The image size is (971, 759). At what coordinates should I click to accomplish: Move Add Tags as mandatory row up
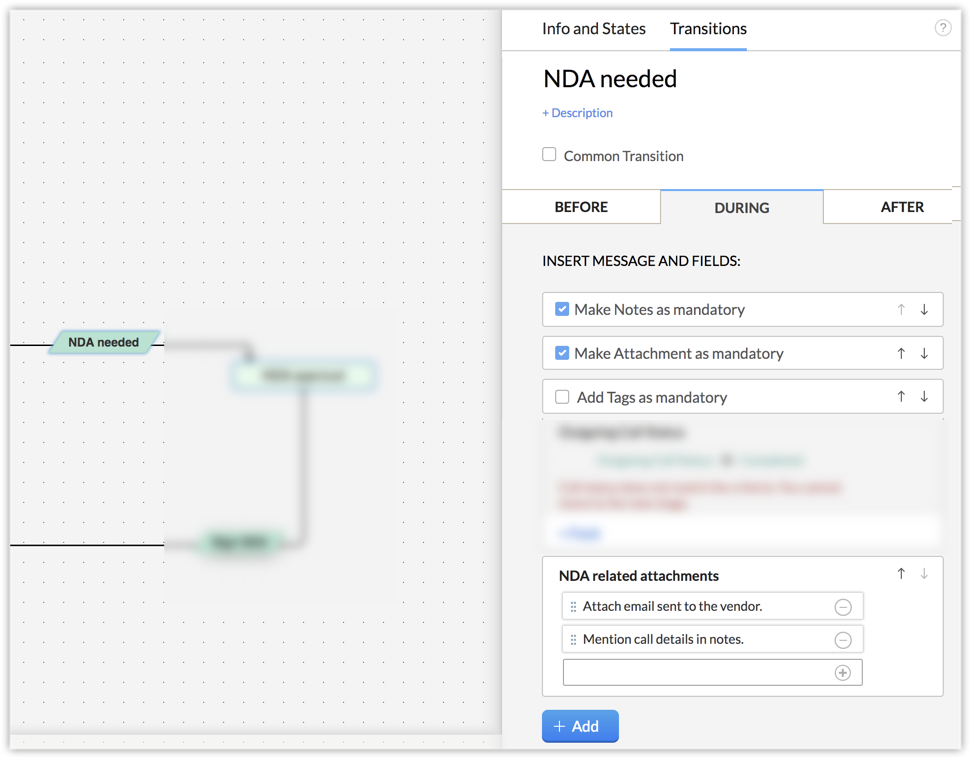[901, 397]
